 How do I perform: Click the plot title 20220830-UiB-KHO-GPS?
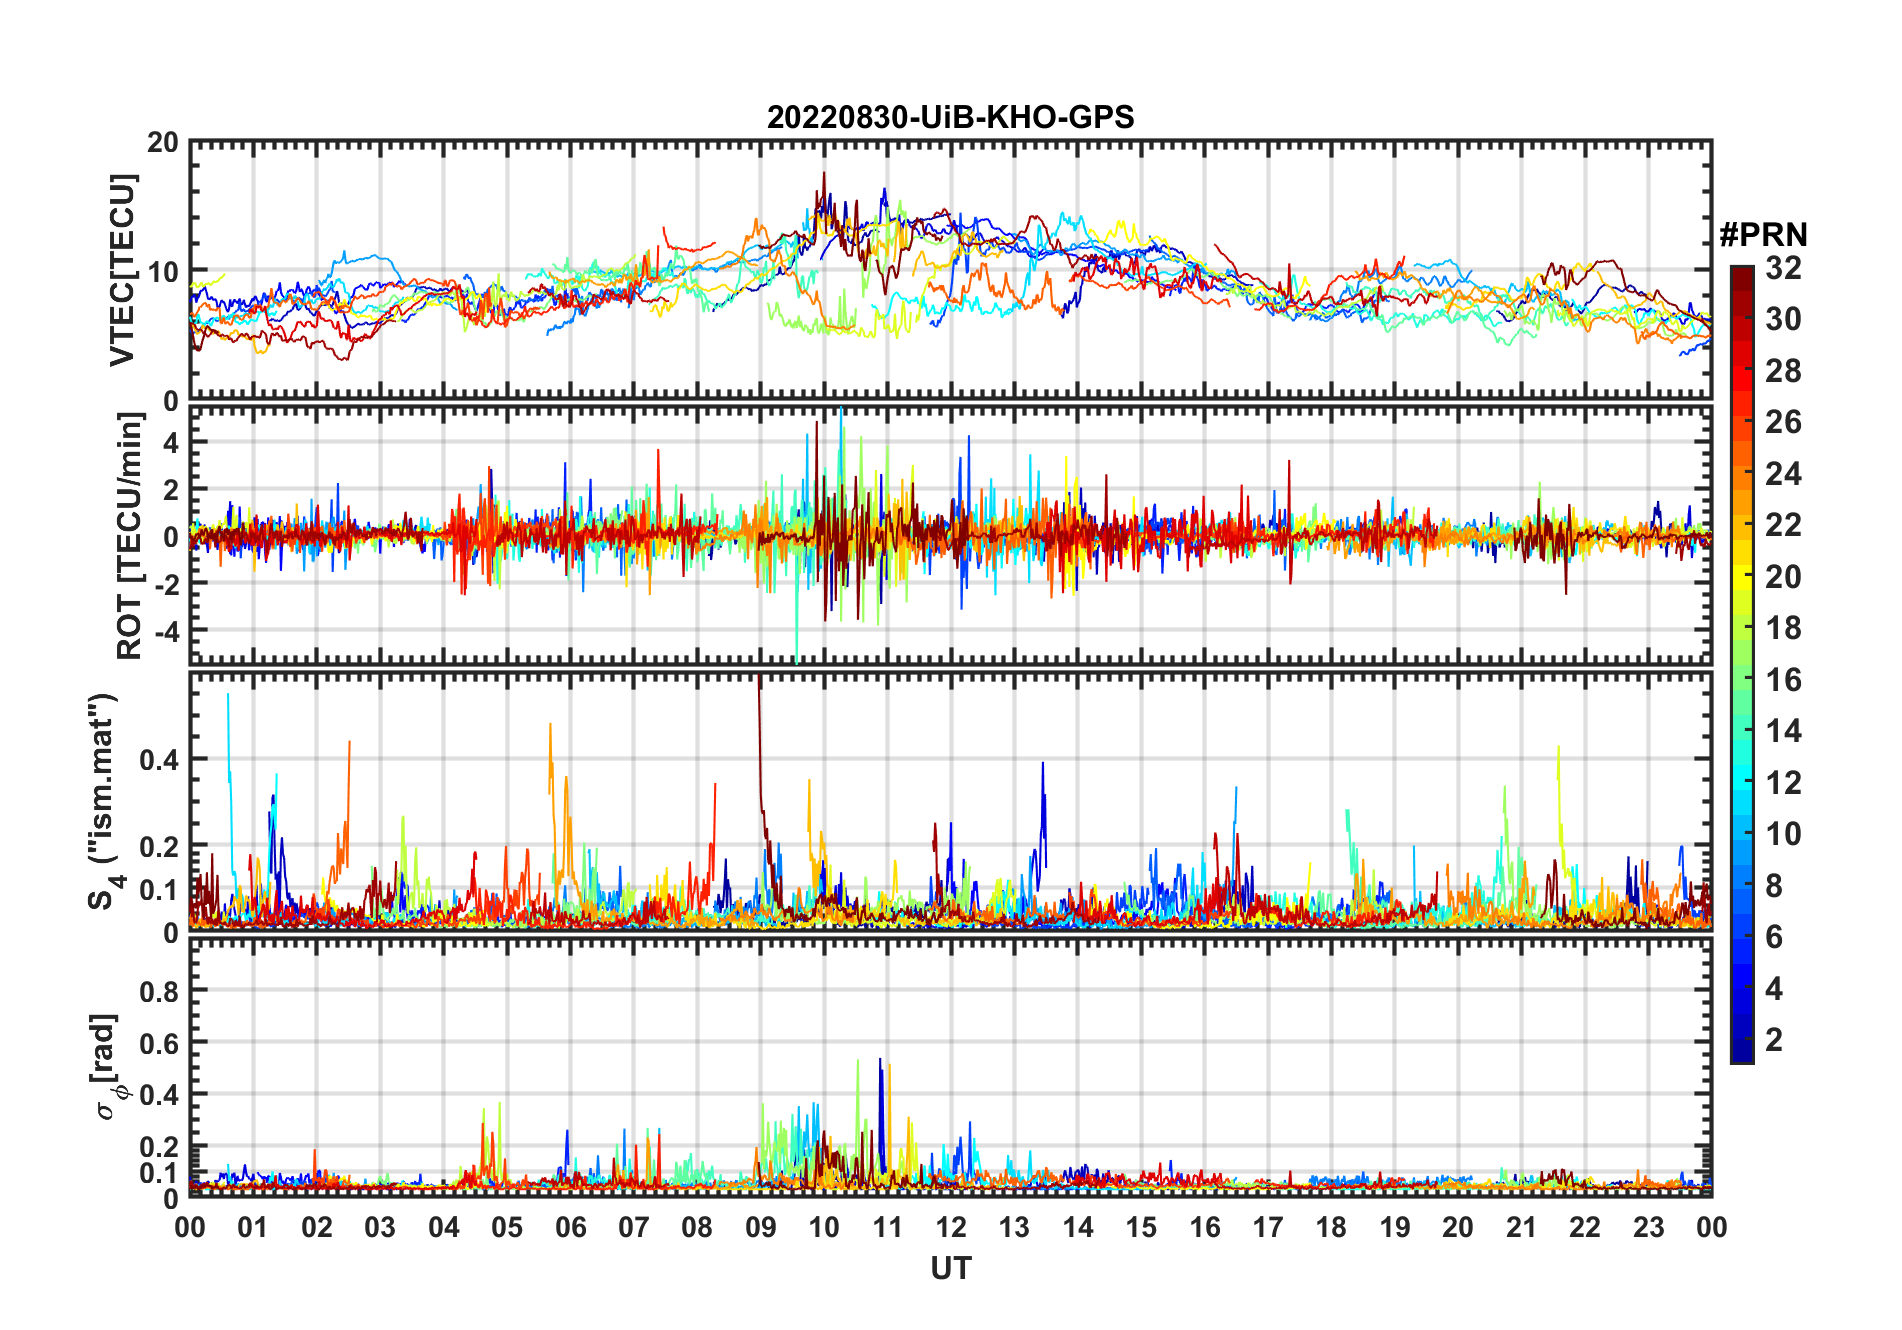coord(950,117)
